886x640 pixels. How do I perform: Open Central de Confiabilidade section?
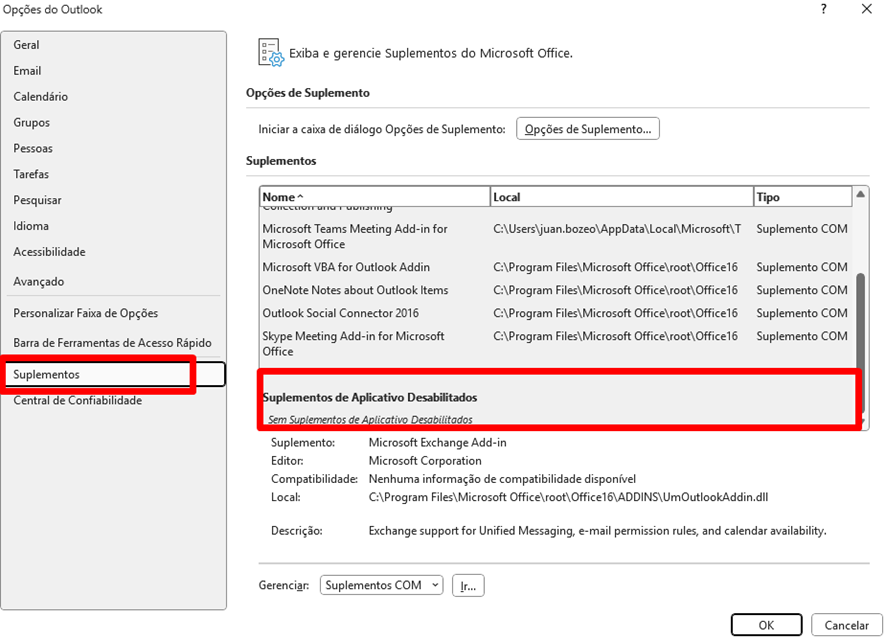point(78,401)
